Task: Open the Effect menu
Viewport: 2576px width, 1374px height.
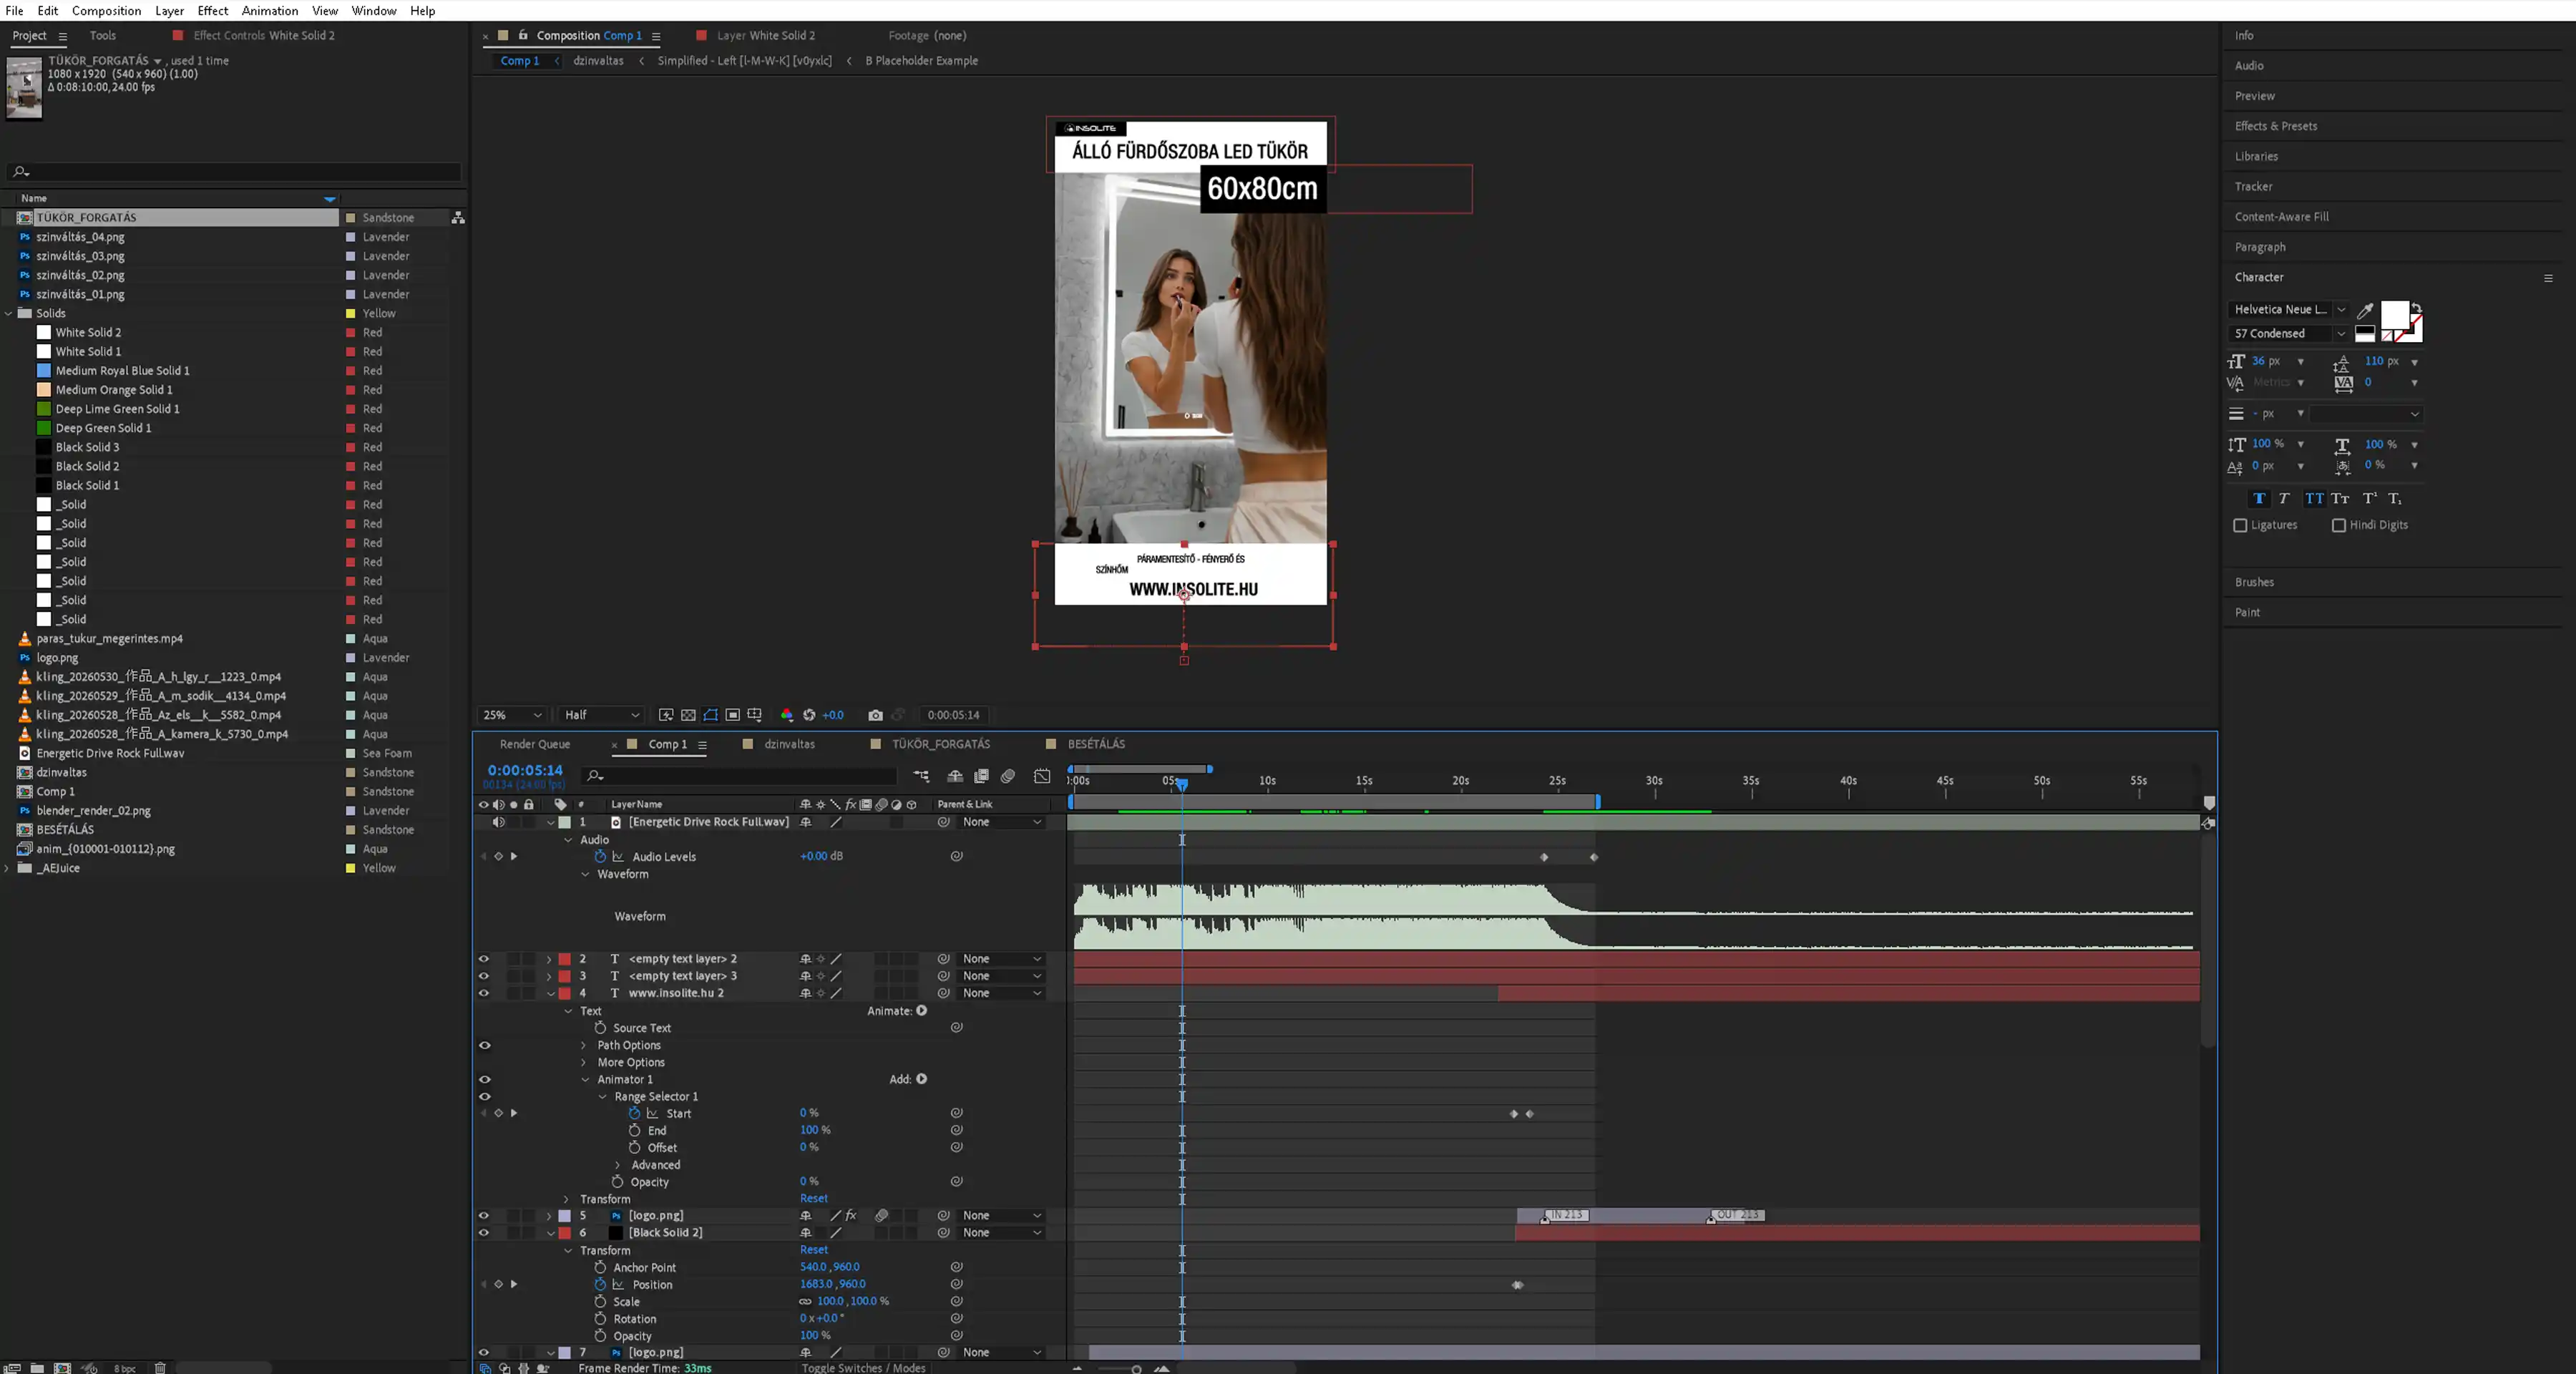Action: (213, 11)
